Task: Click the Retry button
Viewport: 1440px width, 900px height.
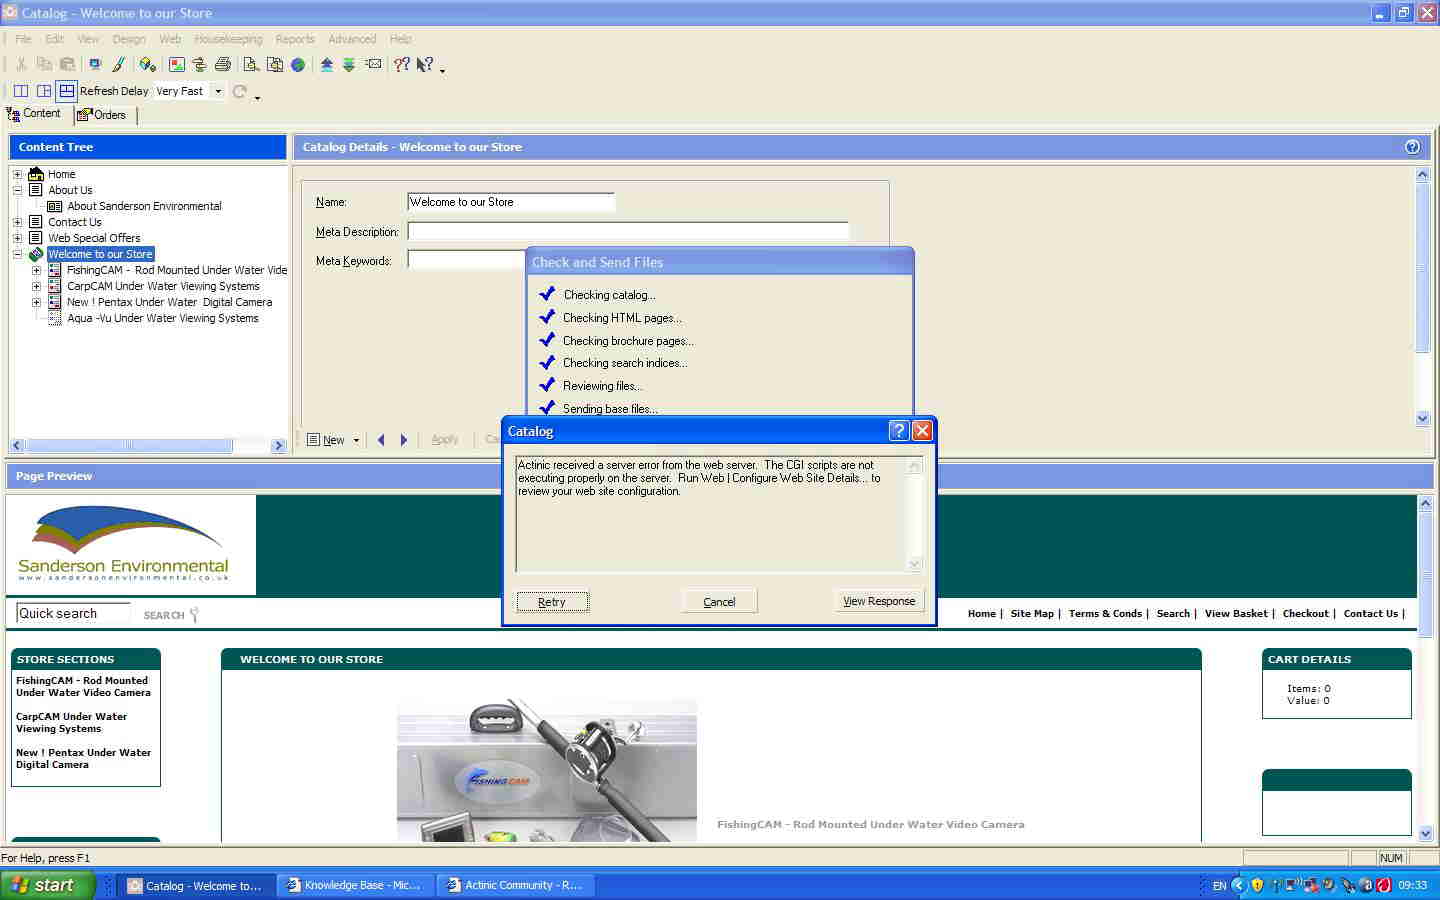Action: tap(552, 602)
